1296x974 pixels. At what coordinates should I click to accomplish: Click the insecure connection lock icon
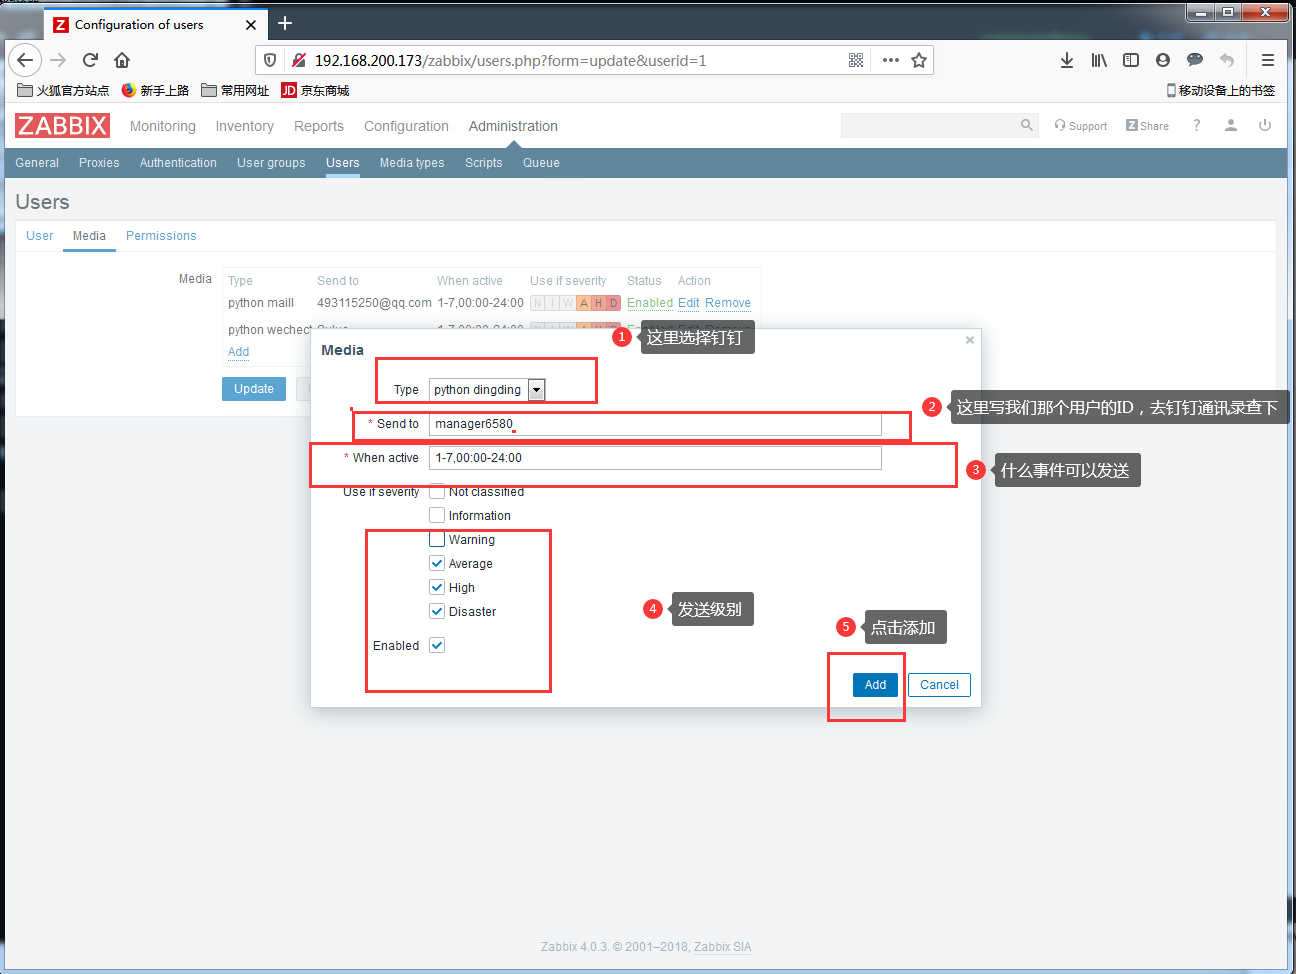coord(298,60)
